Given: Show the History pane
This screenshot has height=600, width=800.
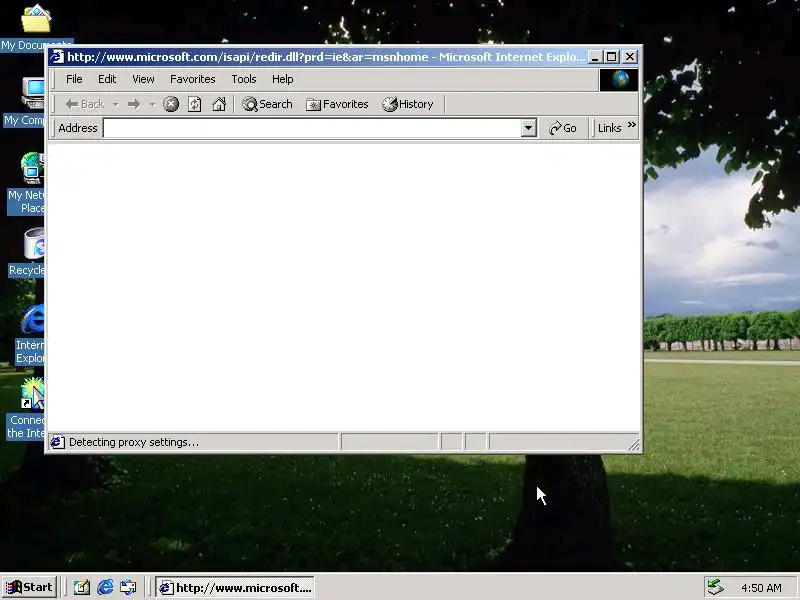Looking at the screenshot, I should click(x=408, y=105).
